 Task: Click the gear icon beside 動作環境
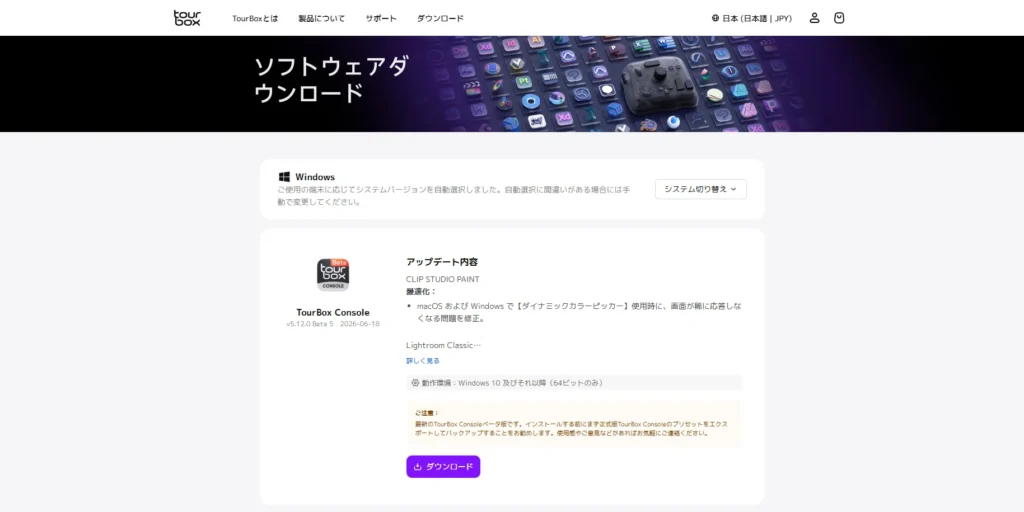tap(415, 383)
